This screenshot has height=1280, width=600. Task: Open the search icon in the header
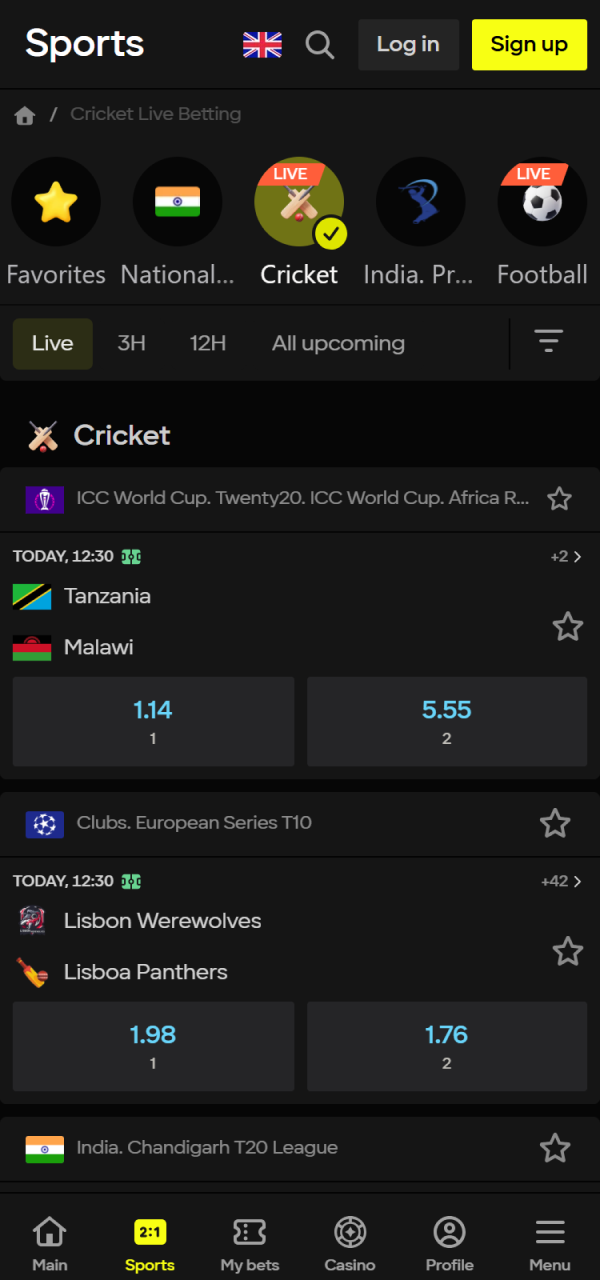(320, 44)
